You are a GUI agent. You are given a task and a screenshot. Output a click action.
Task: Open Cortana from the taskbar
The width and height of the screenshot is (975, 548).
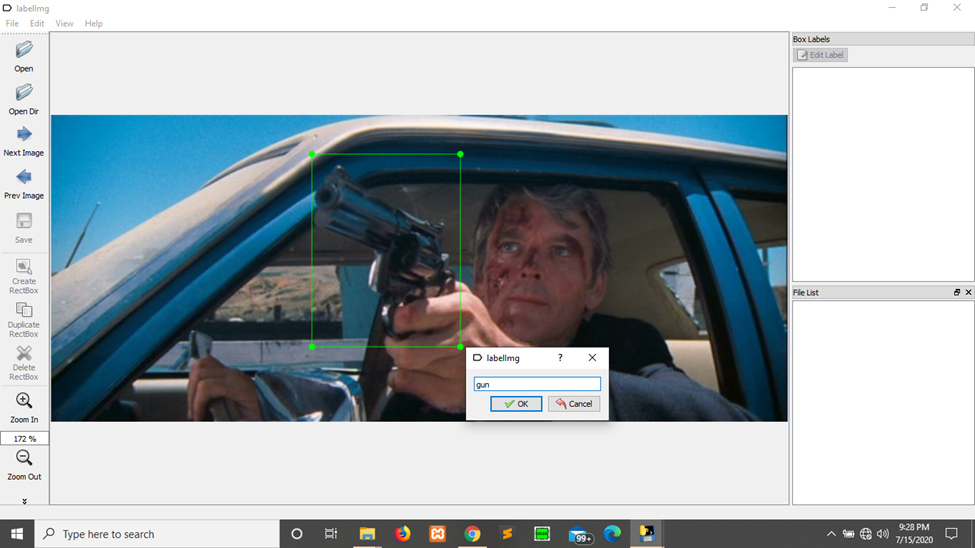click(x=297, y=534)
